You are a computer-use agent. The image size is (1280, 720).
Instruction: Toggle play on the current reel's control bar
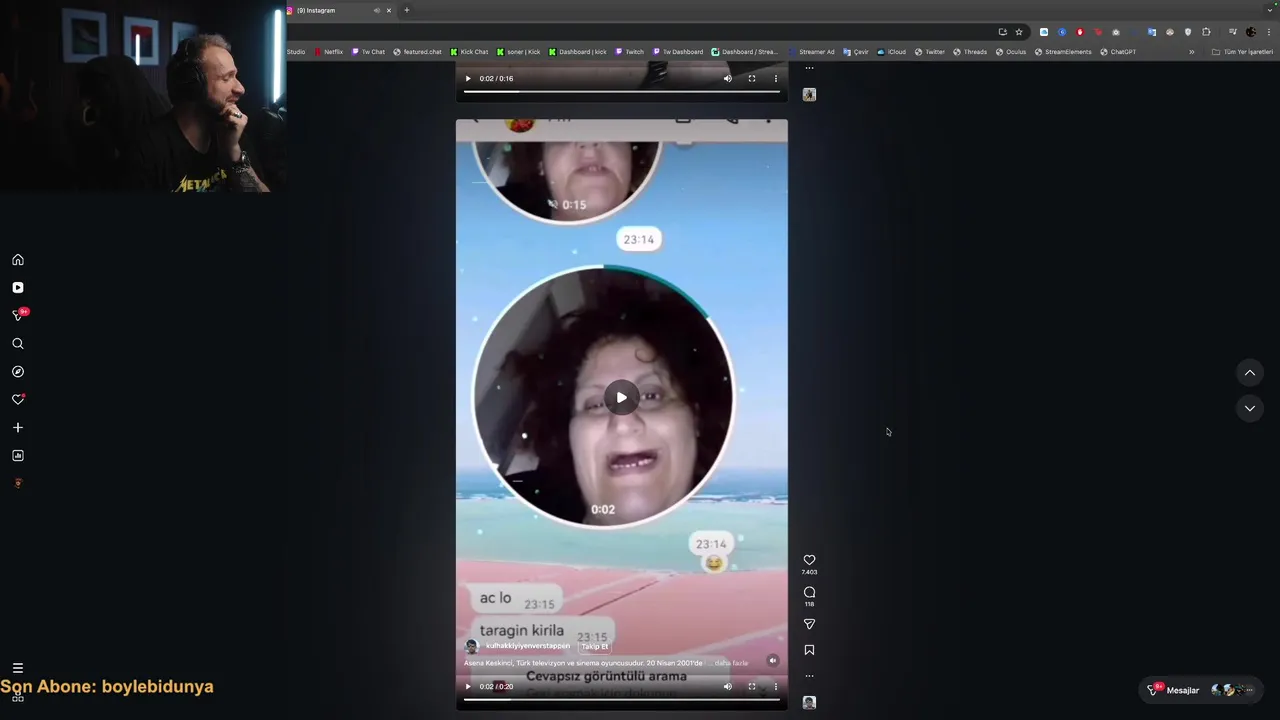tap(467, 687)
